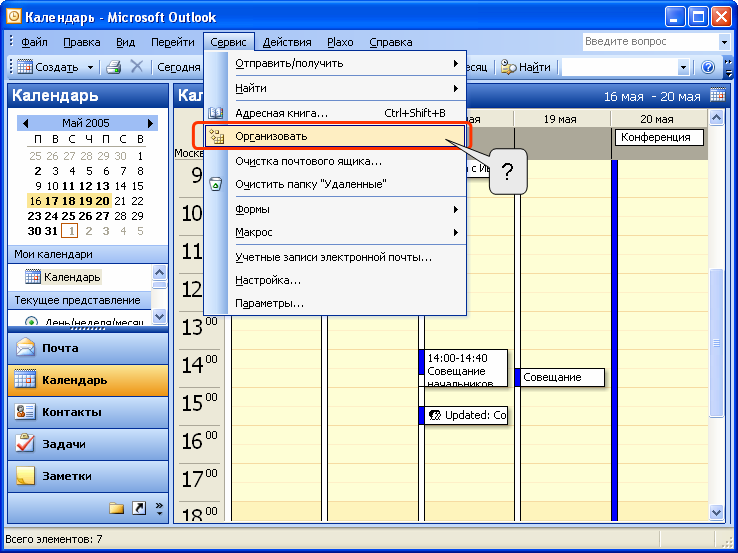Click the 19 мая day header
This screenshot has width=738, height=553.
point(560,119)
